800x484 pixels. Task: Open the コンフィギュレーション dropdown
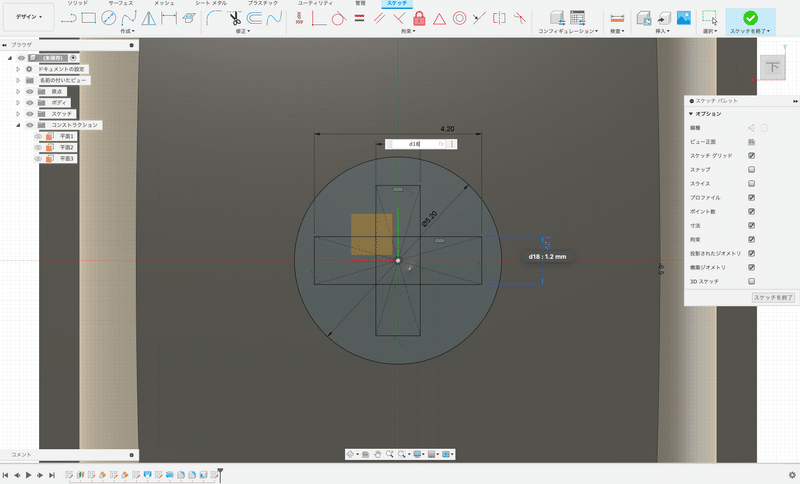(x=568, y=31)
